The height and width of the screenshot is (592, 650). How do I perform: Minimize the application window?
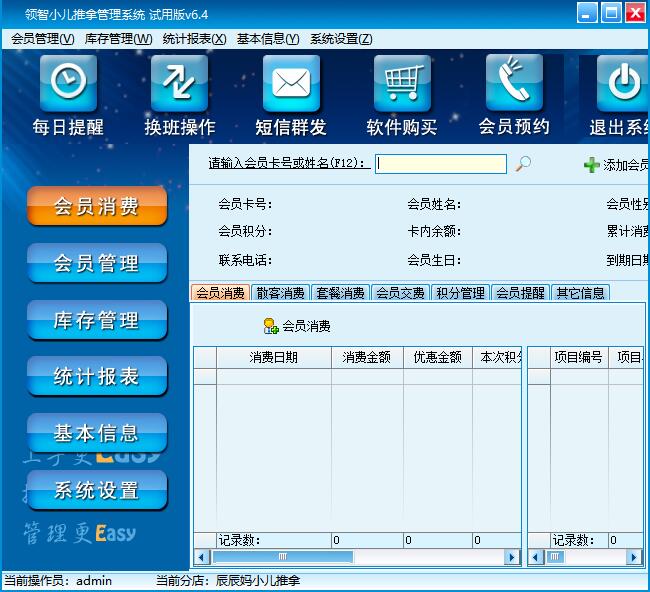tap(587, 13)
